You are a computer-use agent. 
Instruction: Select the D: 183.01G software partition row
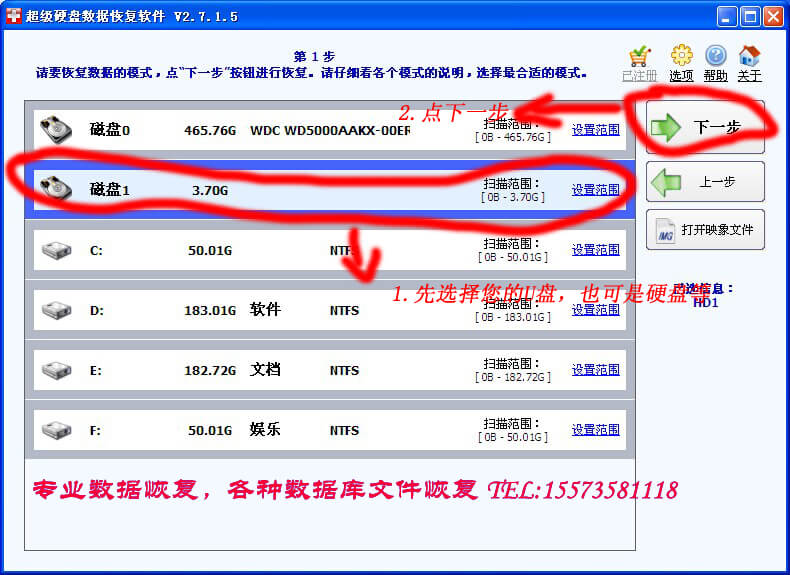point(300,310)
